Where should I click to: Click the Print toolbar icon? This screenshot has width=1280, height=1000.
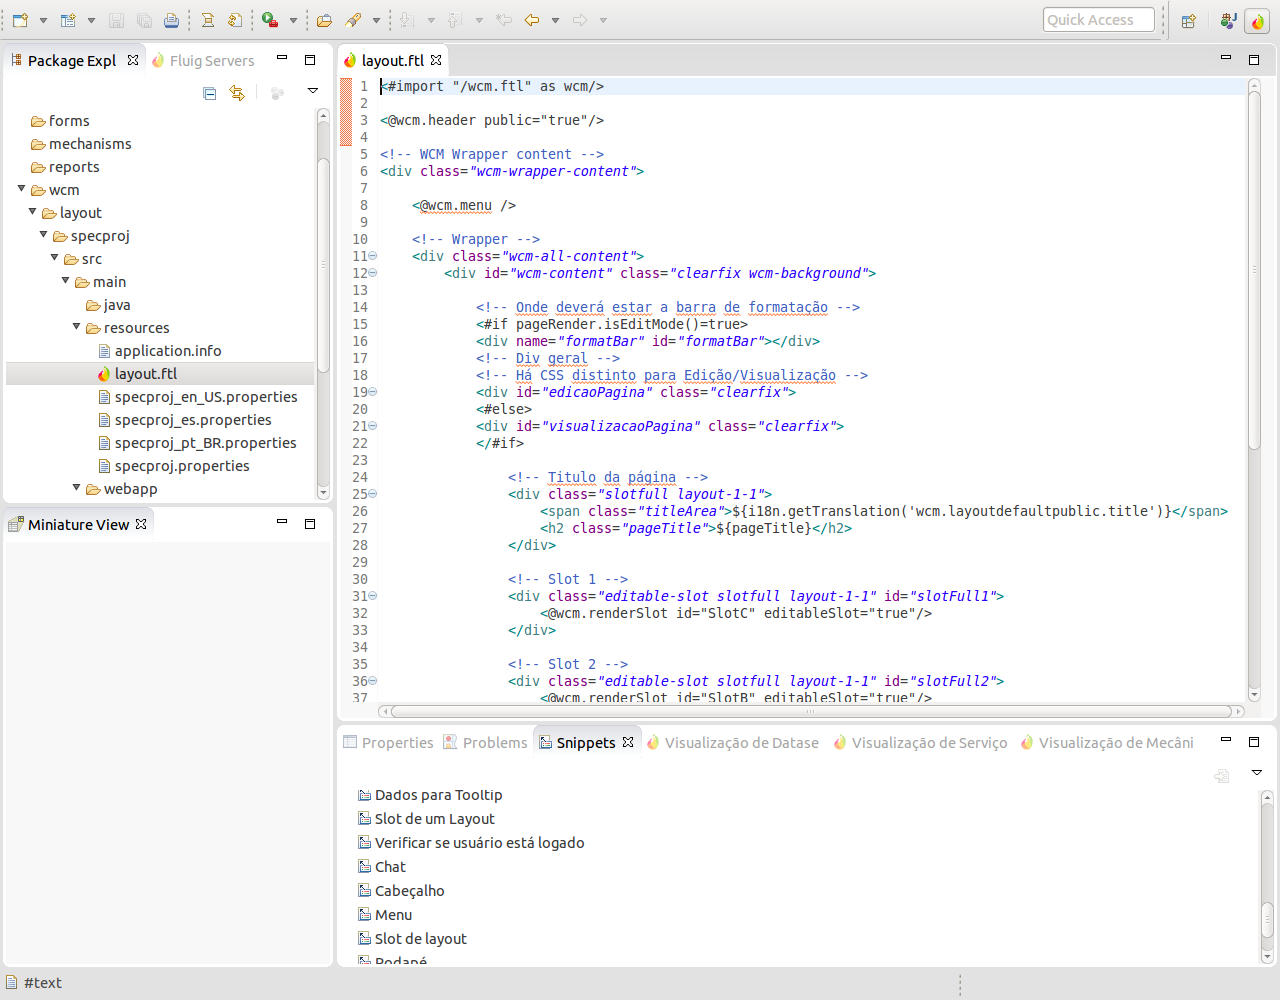(172, 20)
